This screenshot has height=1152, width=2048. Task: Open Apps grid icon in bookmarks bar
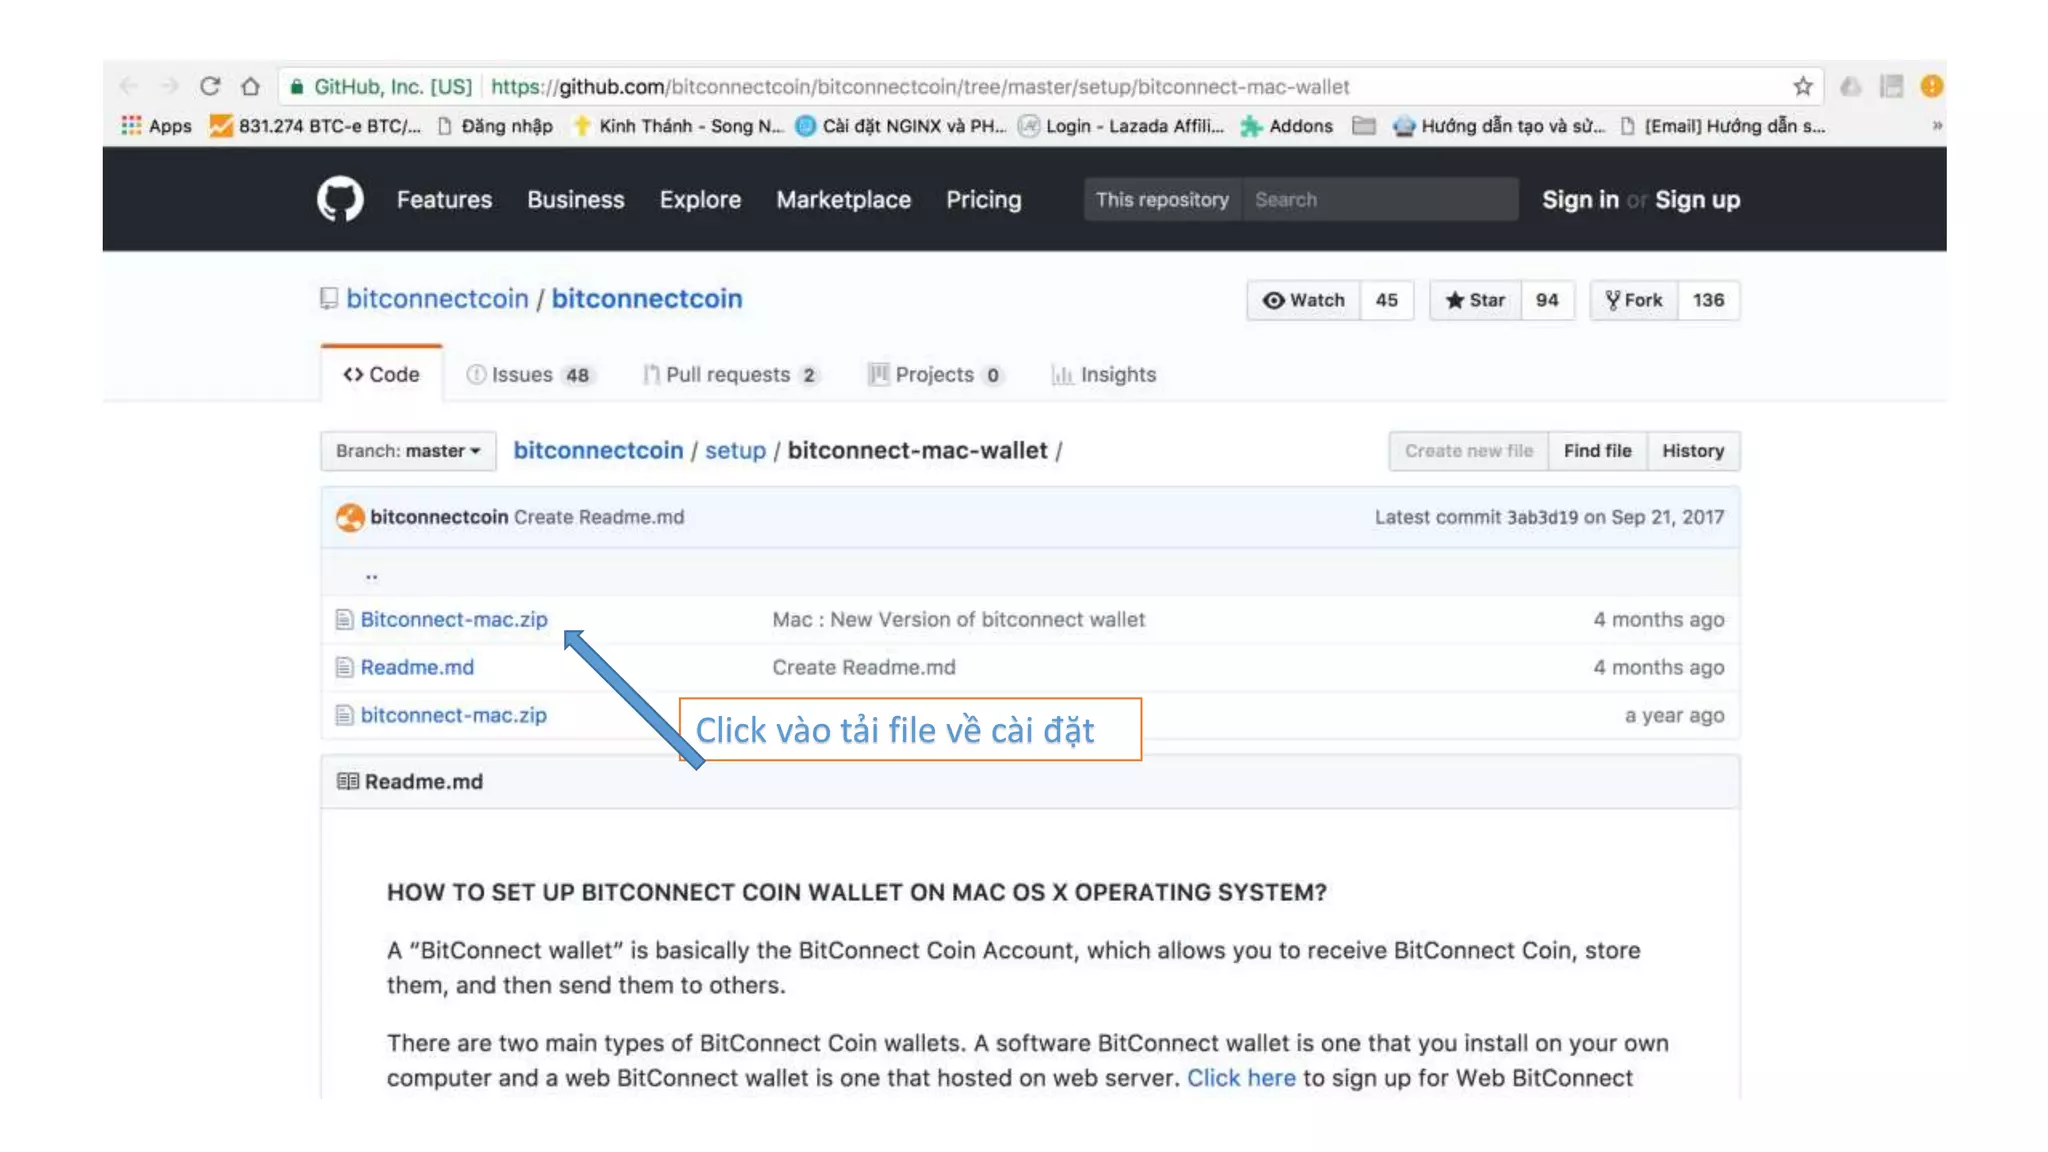[x=131, y=126]
